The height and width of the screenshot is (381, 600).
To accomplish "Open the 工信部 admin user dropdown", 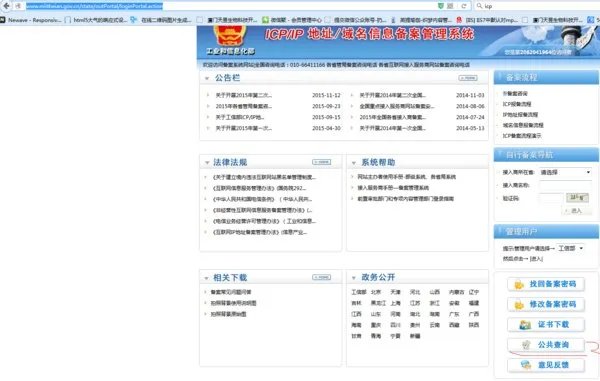I will (570, 248).
